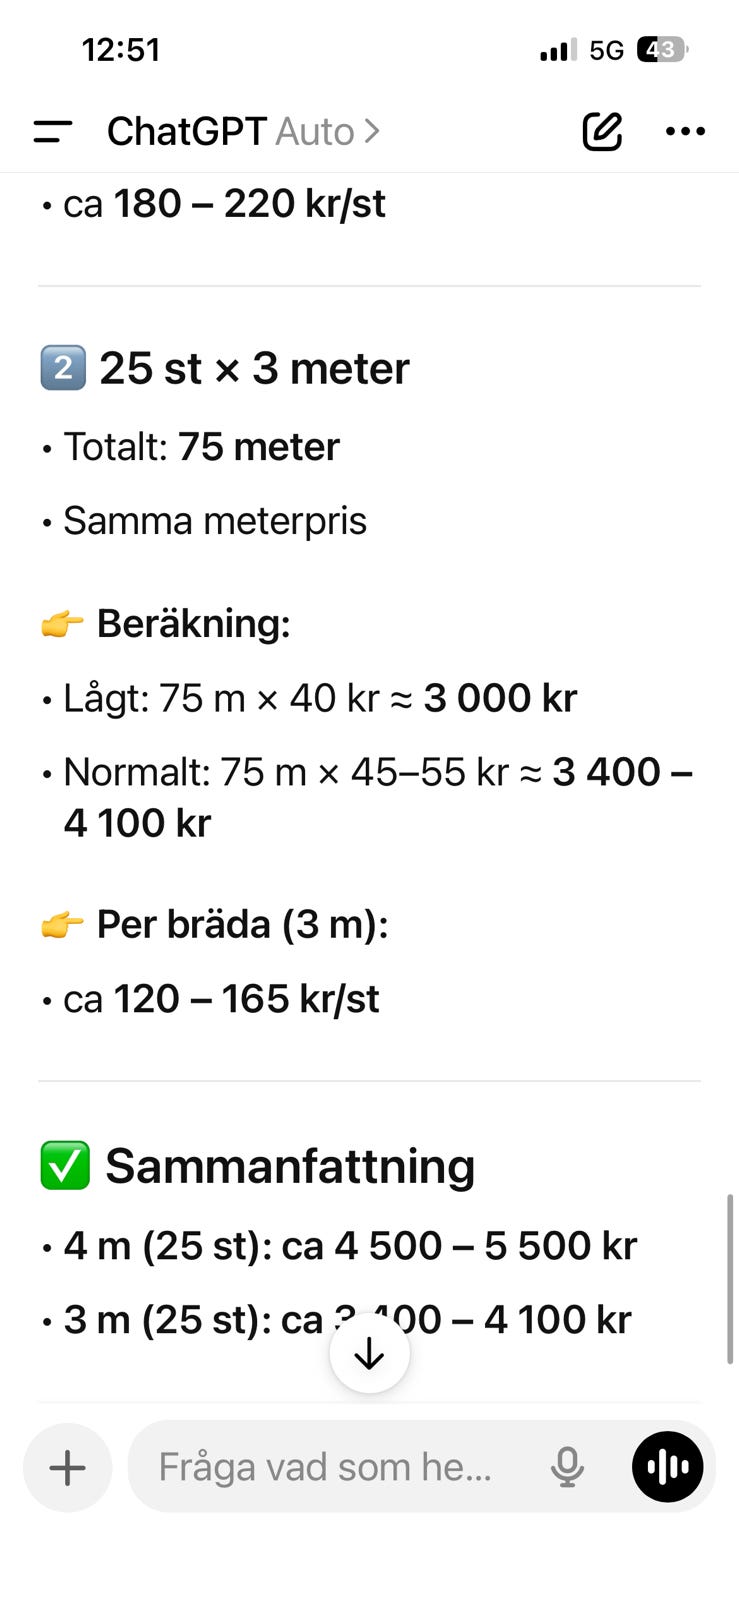Tap the scroll-to-bottom arrow button
Image resolution: width=739 pixels, height=1600 pixels.
370,1353
